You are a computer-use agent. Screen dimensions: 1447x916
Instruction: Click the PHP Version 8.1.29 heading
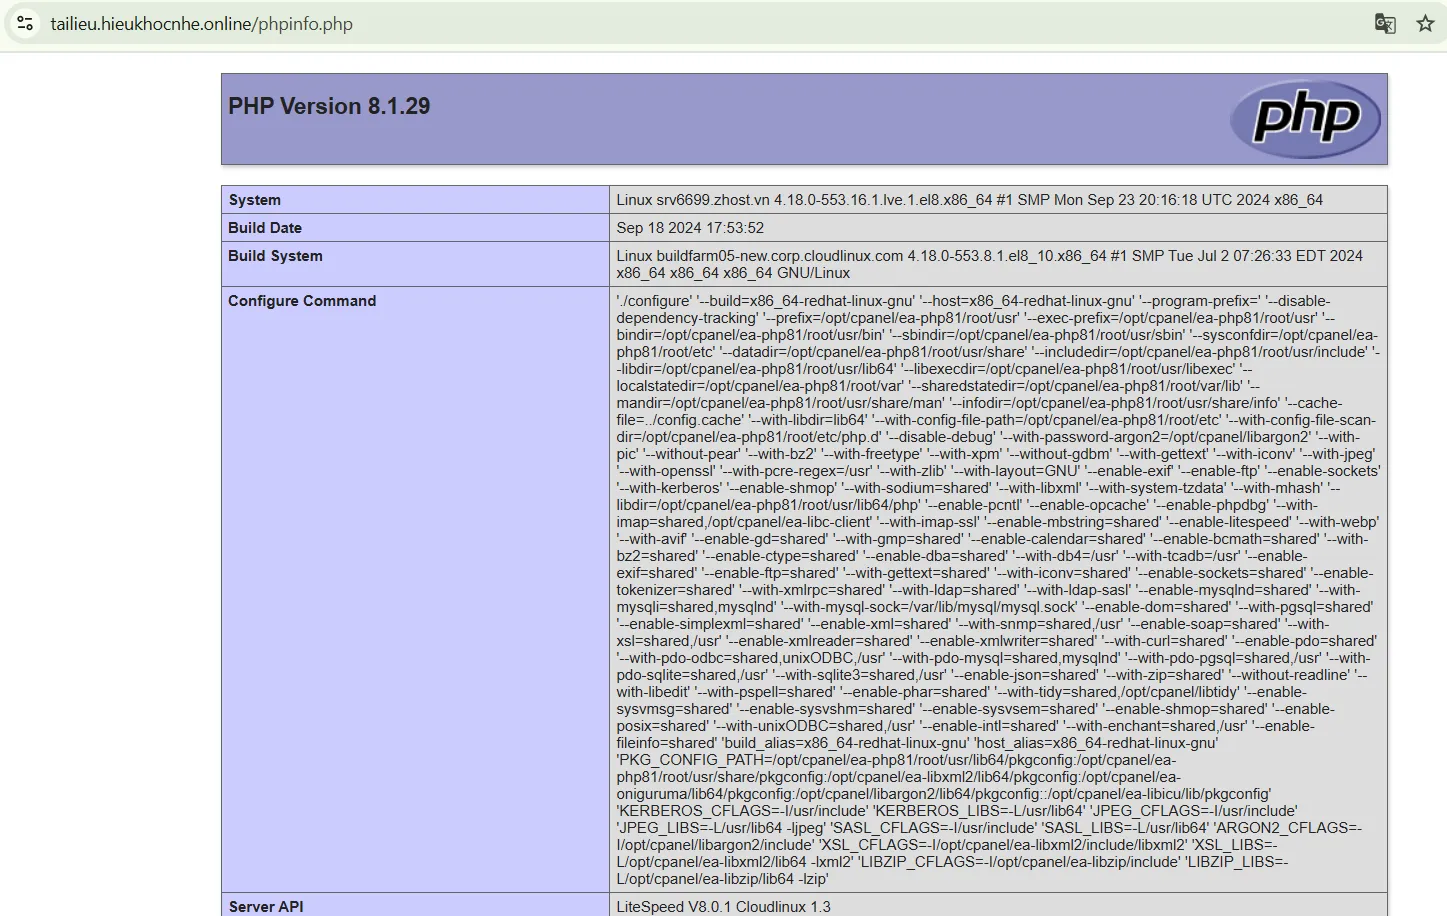point(329,106)
